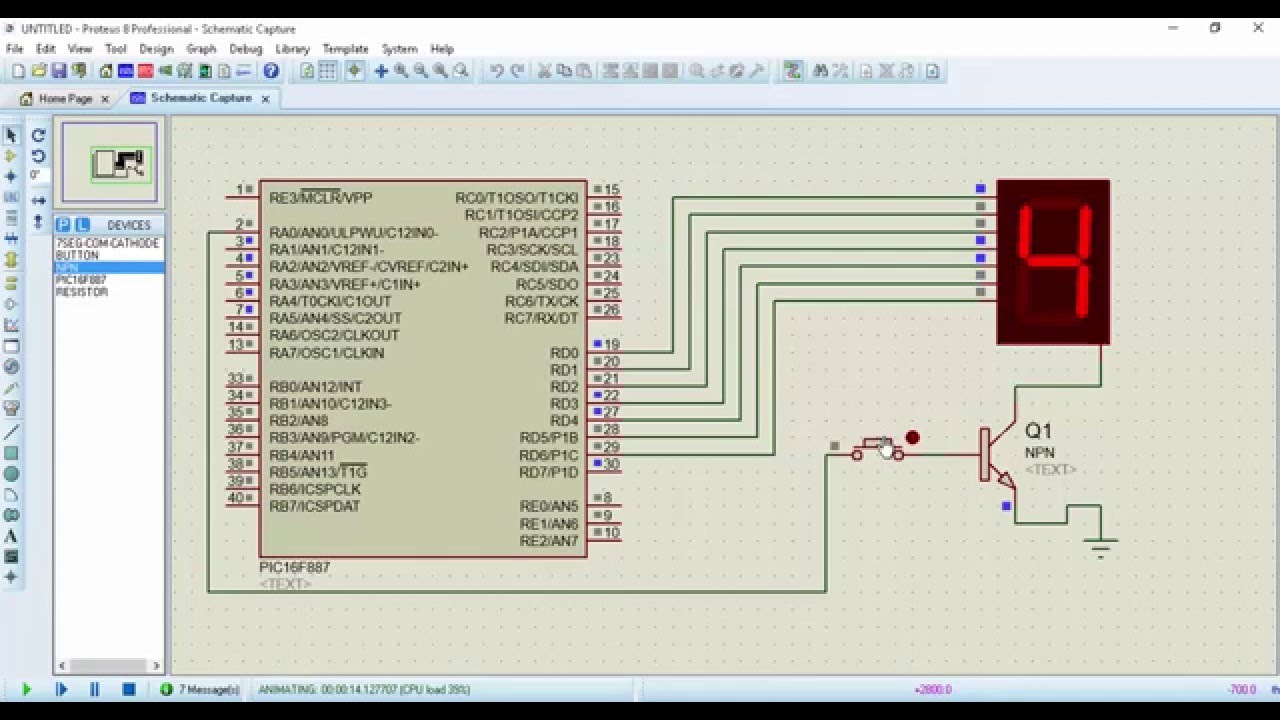Go to Home Page toolbar icon
The width and height of the screenshot is (1280, 720).
106,71
